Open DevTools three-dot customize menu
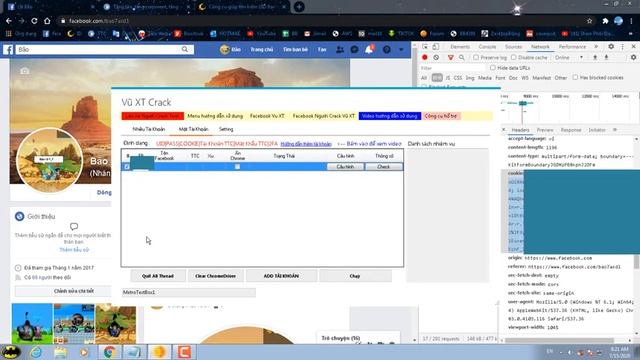This screenshot has width=640, height=360. (622, 47)
